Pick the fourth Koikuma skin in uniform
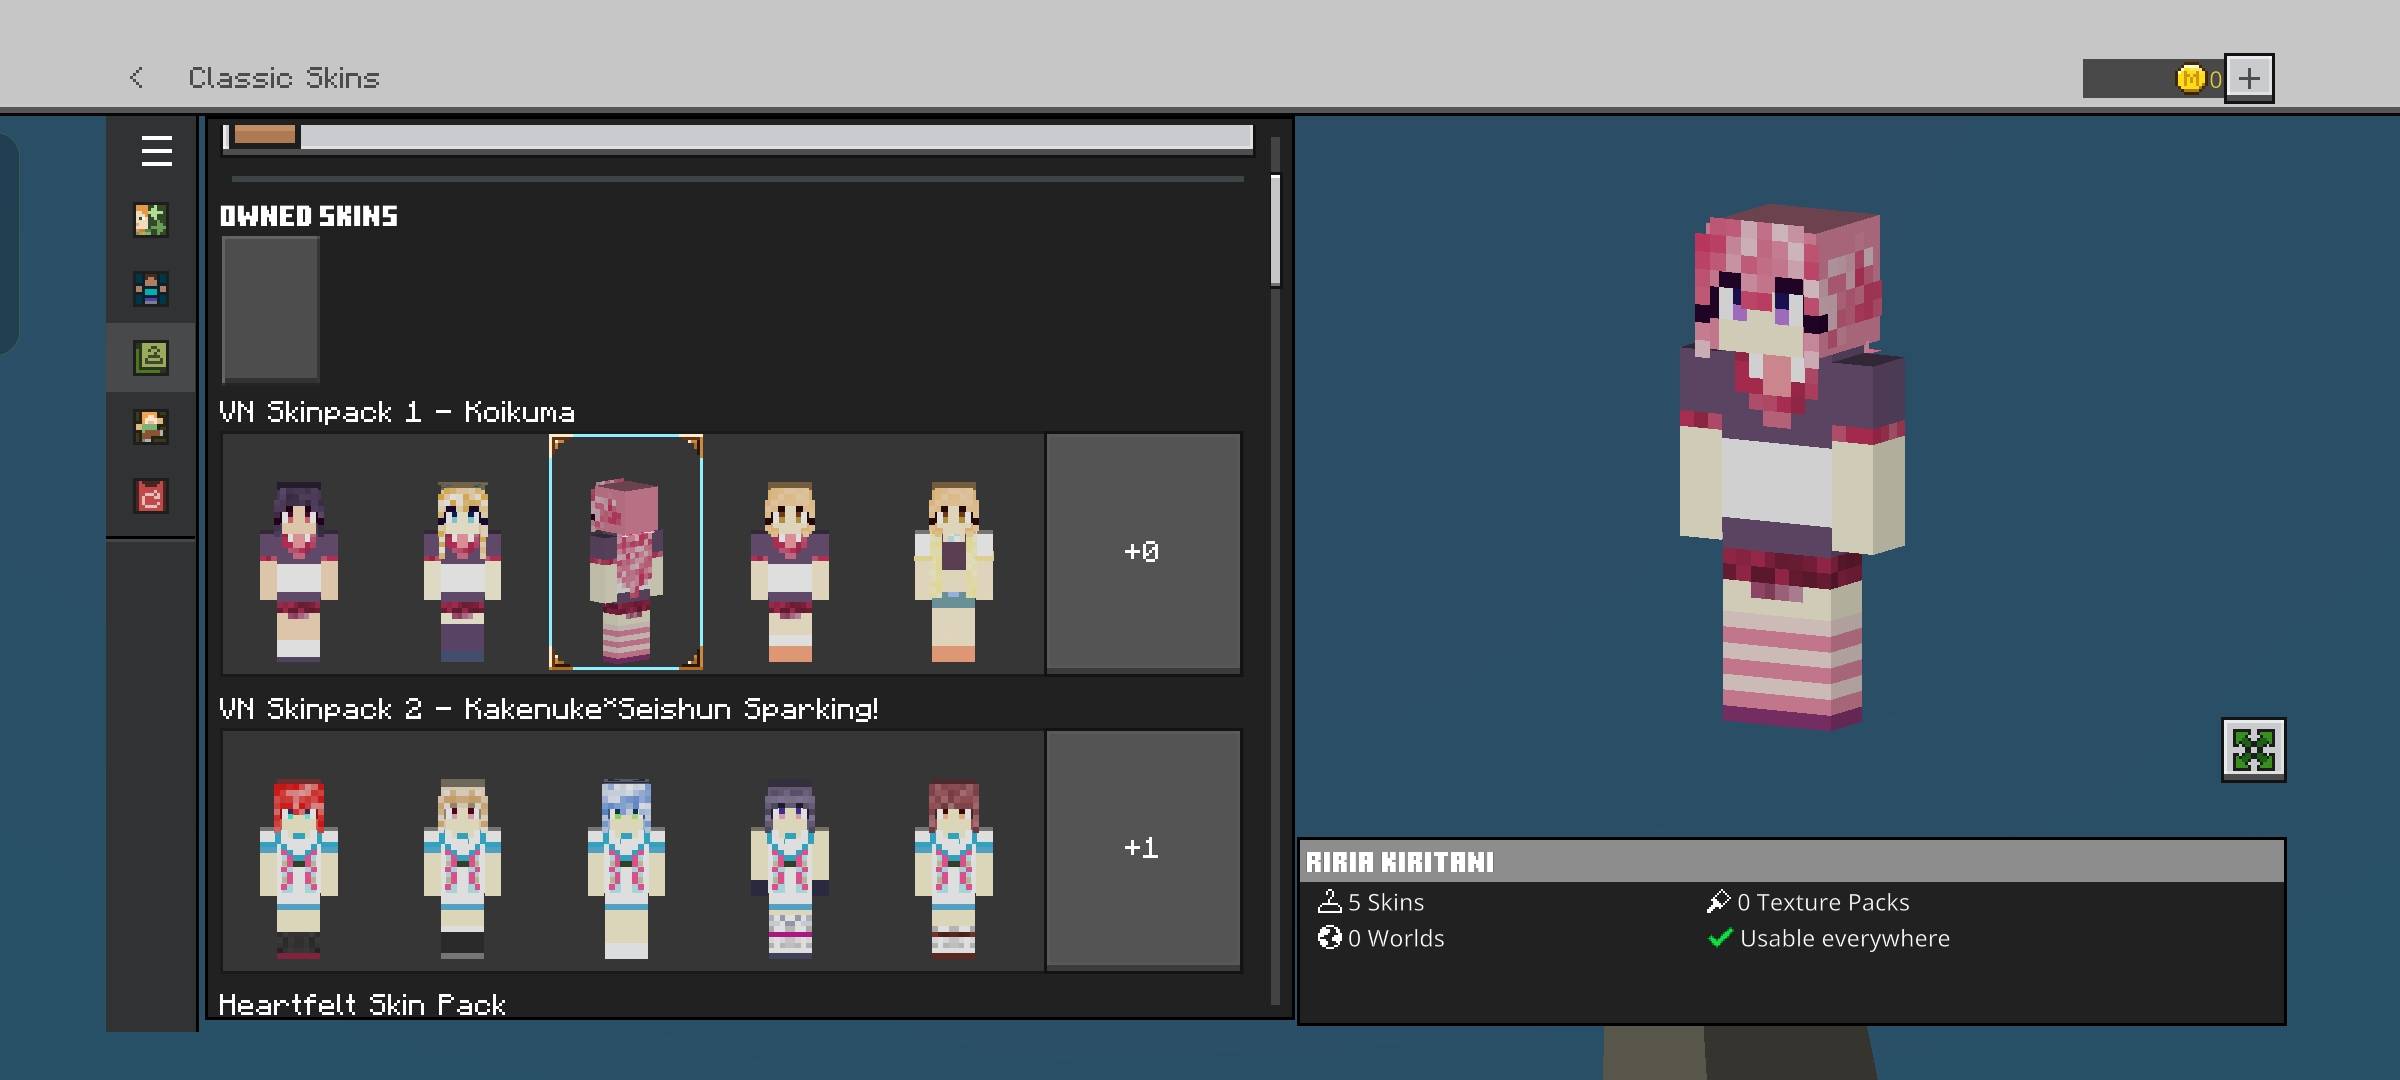2400x1080 pixels. pos(790,570)
